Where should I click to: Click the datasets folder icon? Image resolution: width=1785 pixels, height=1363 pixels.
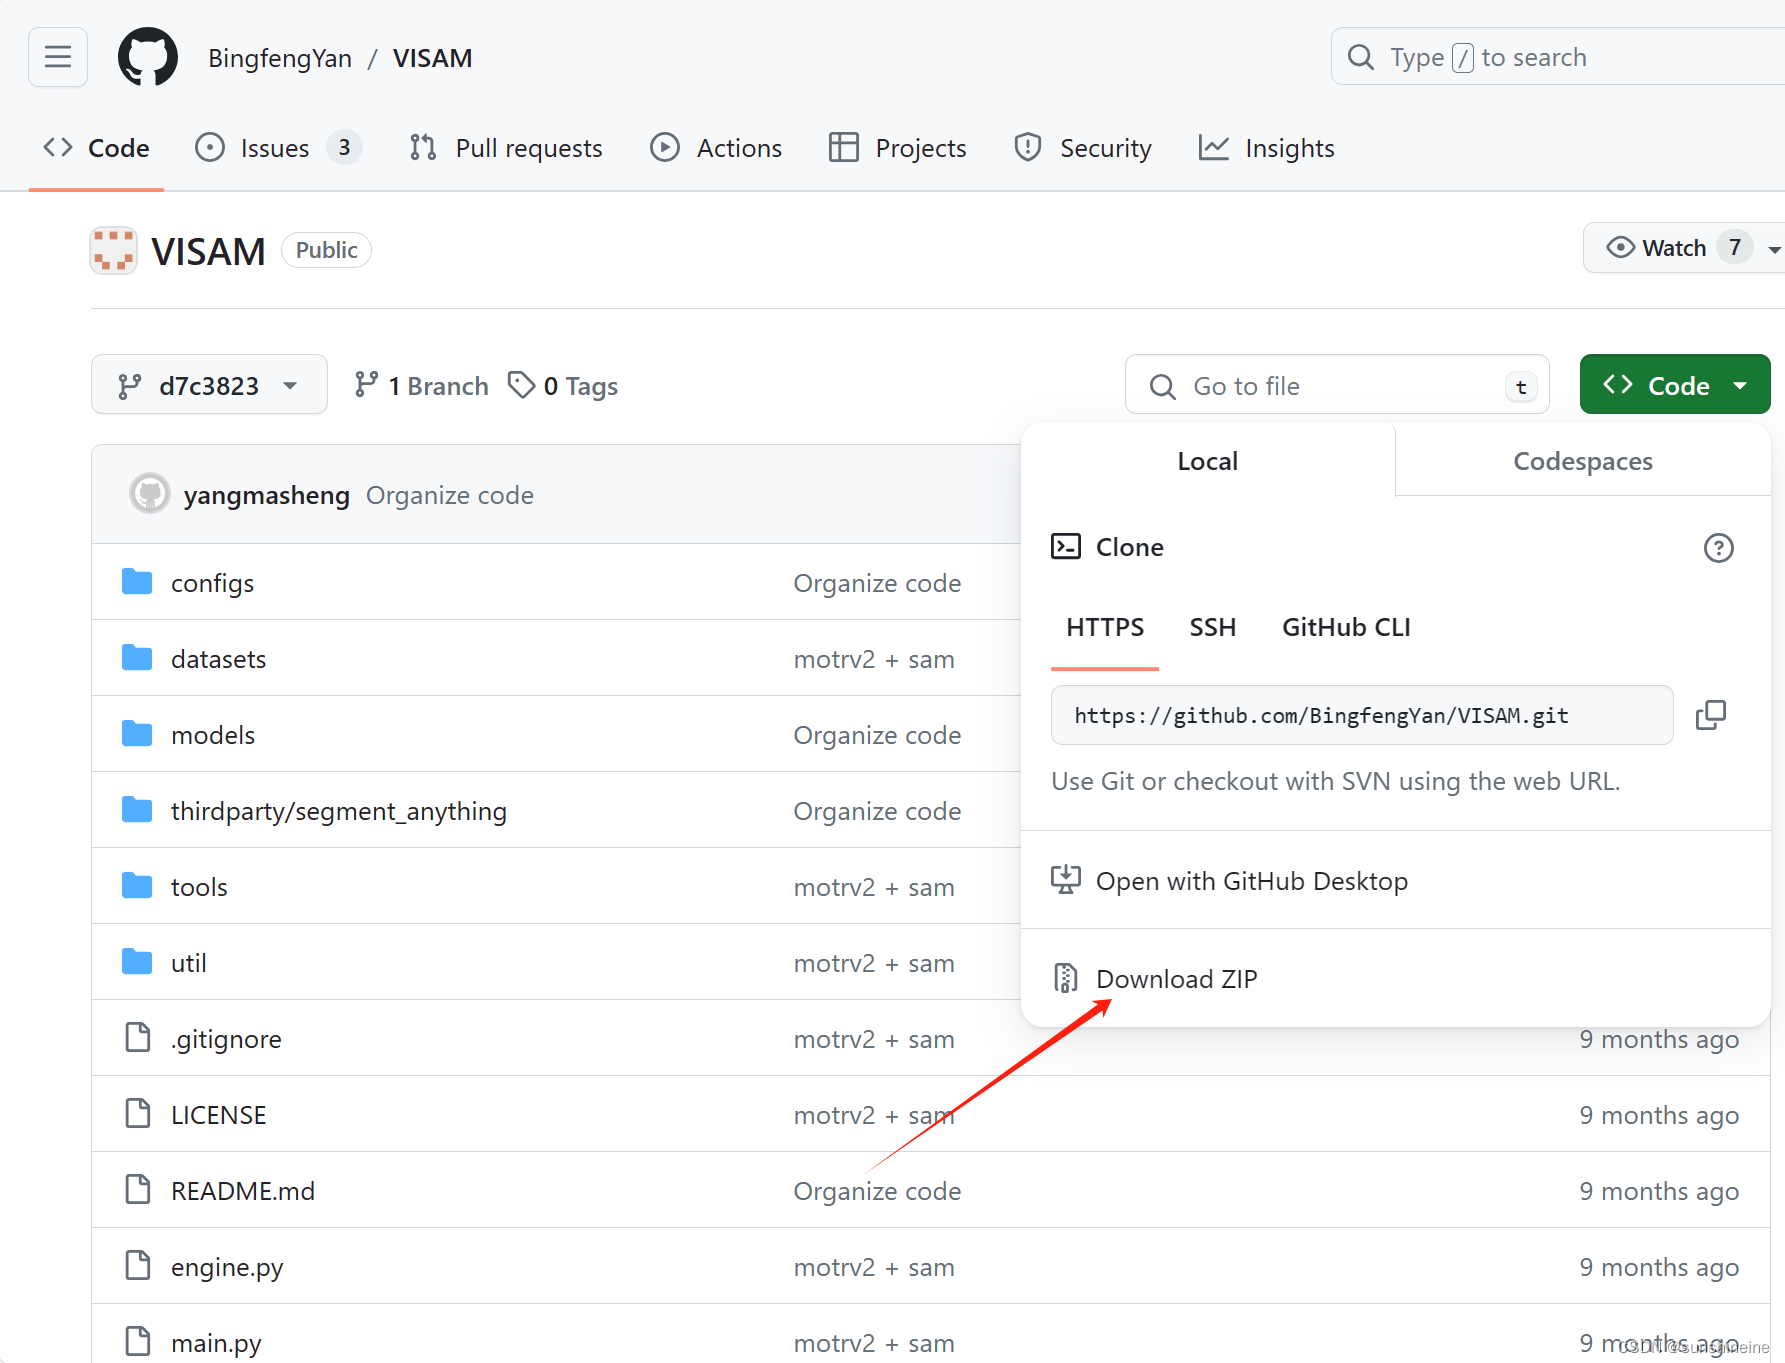[137, 658]
